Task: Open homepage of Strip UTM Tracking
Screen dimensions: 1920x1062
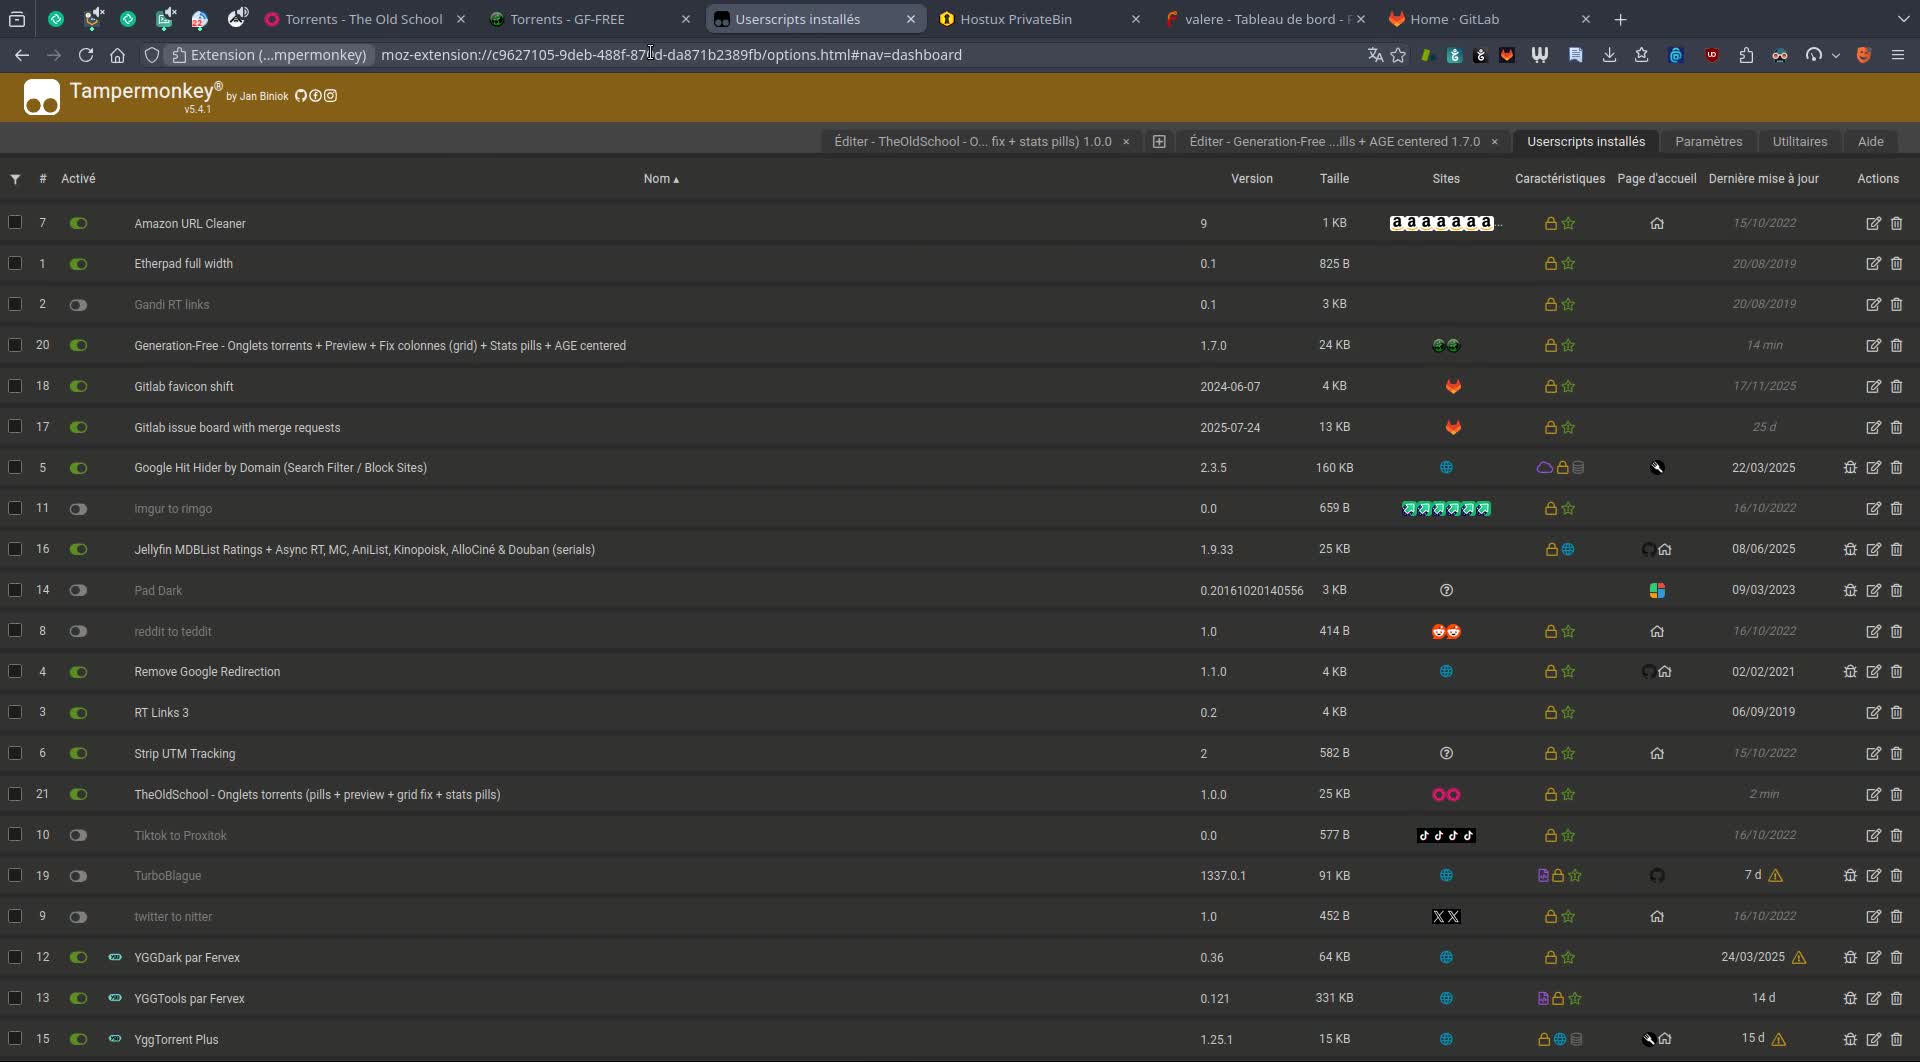Action: click(x=1657, y=753)
